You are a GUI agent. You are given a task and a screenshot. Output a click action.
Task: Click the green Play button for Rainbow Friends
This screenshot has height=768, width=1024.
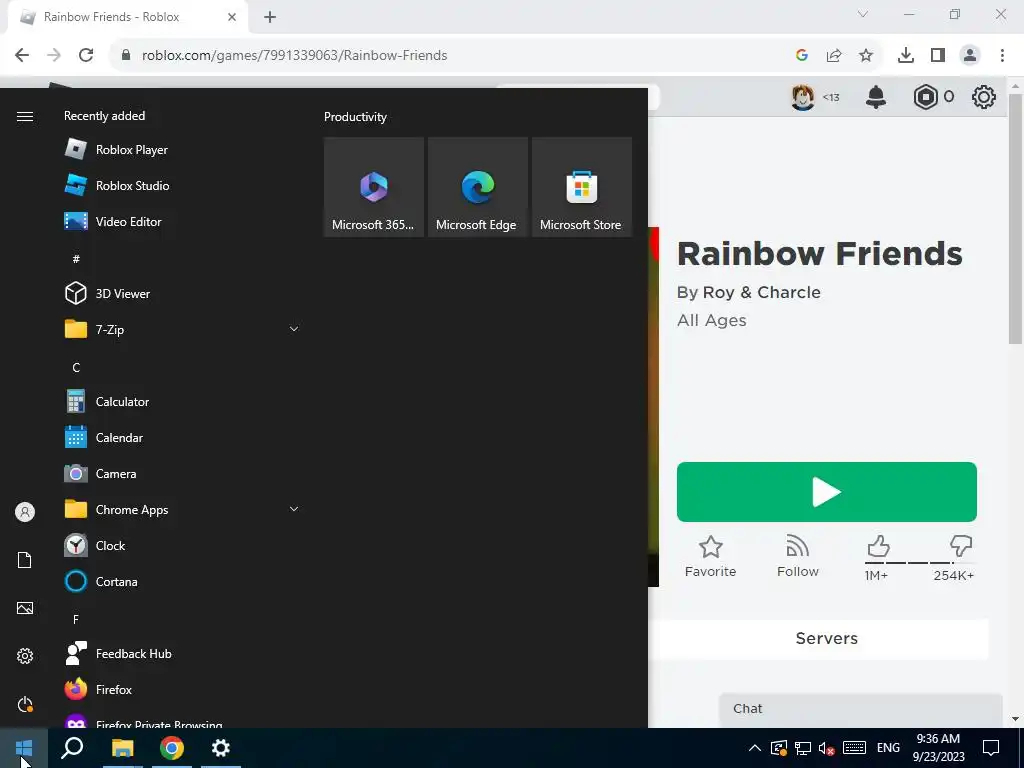coord(827,492)
